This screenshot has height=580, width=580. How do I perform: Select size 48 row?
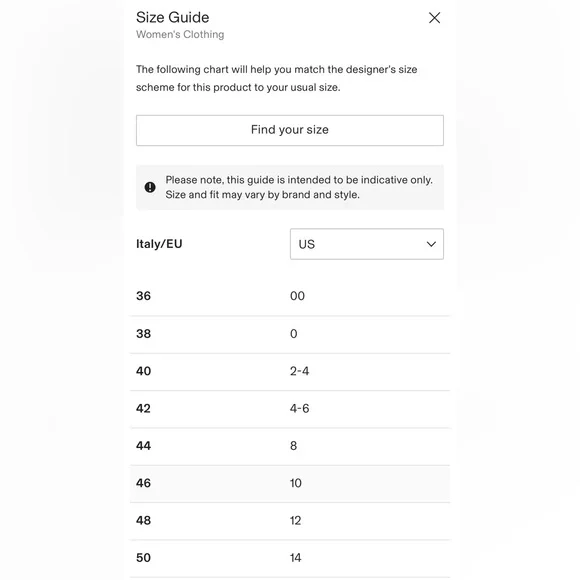click(290, 521)
